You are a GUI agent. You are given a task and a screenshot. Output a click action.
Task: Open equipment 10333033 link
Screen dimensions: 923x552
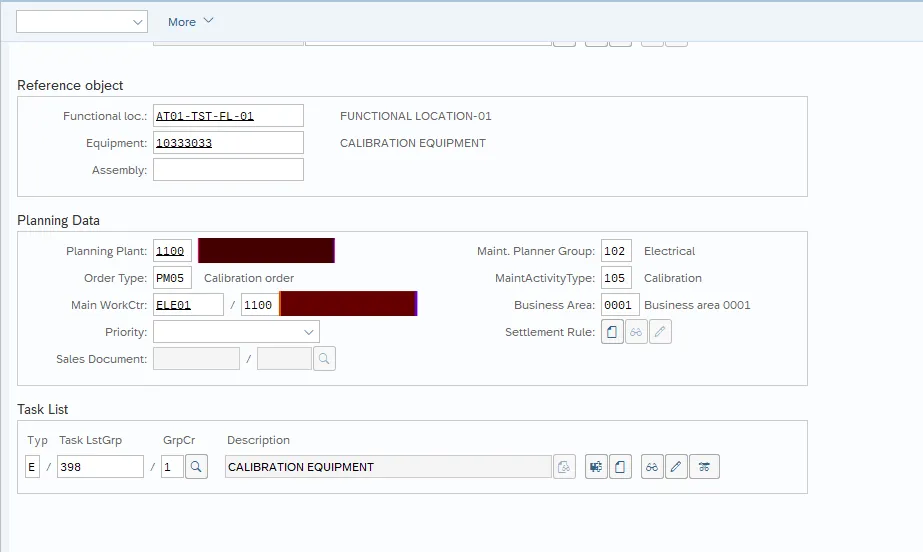[184, 143]
